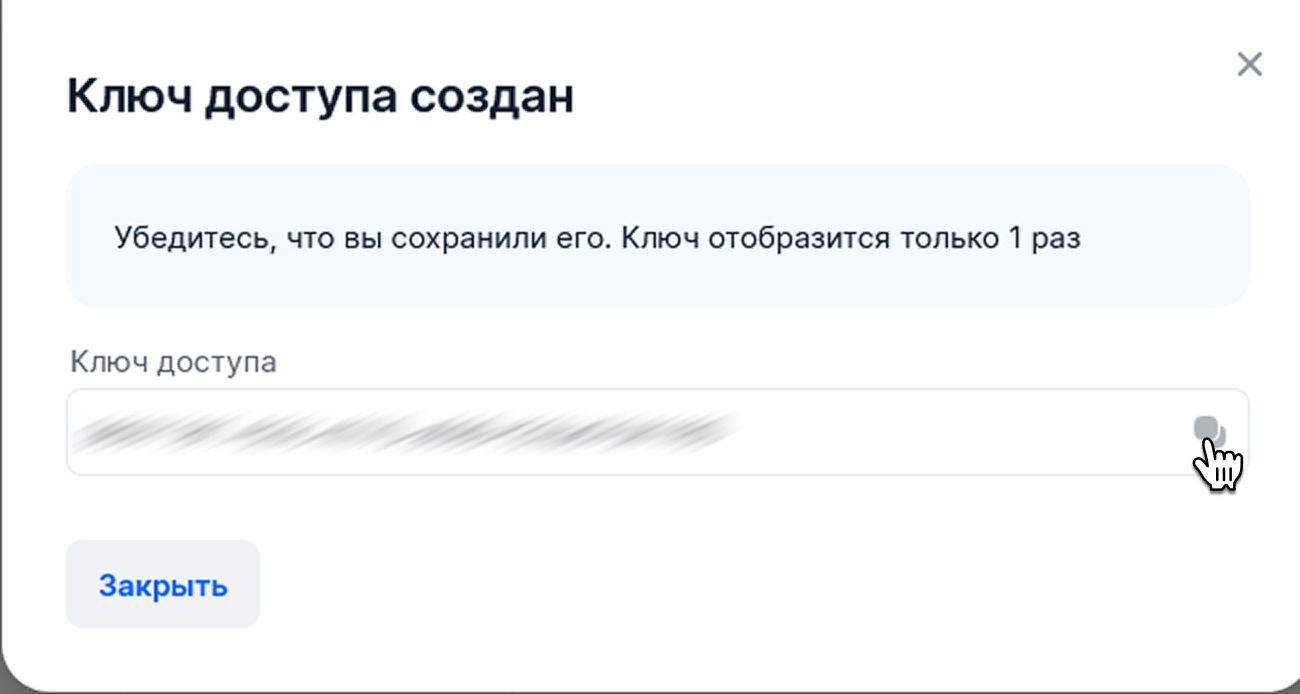Click empty area of access key field
The height and width of the screenshot is (694, 1300).
click(x=960, y=432)
